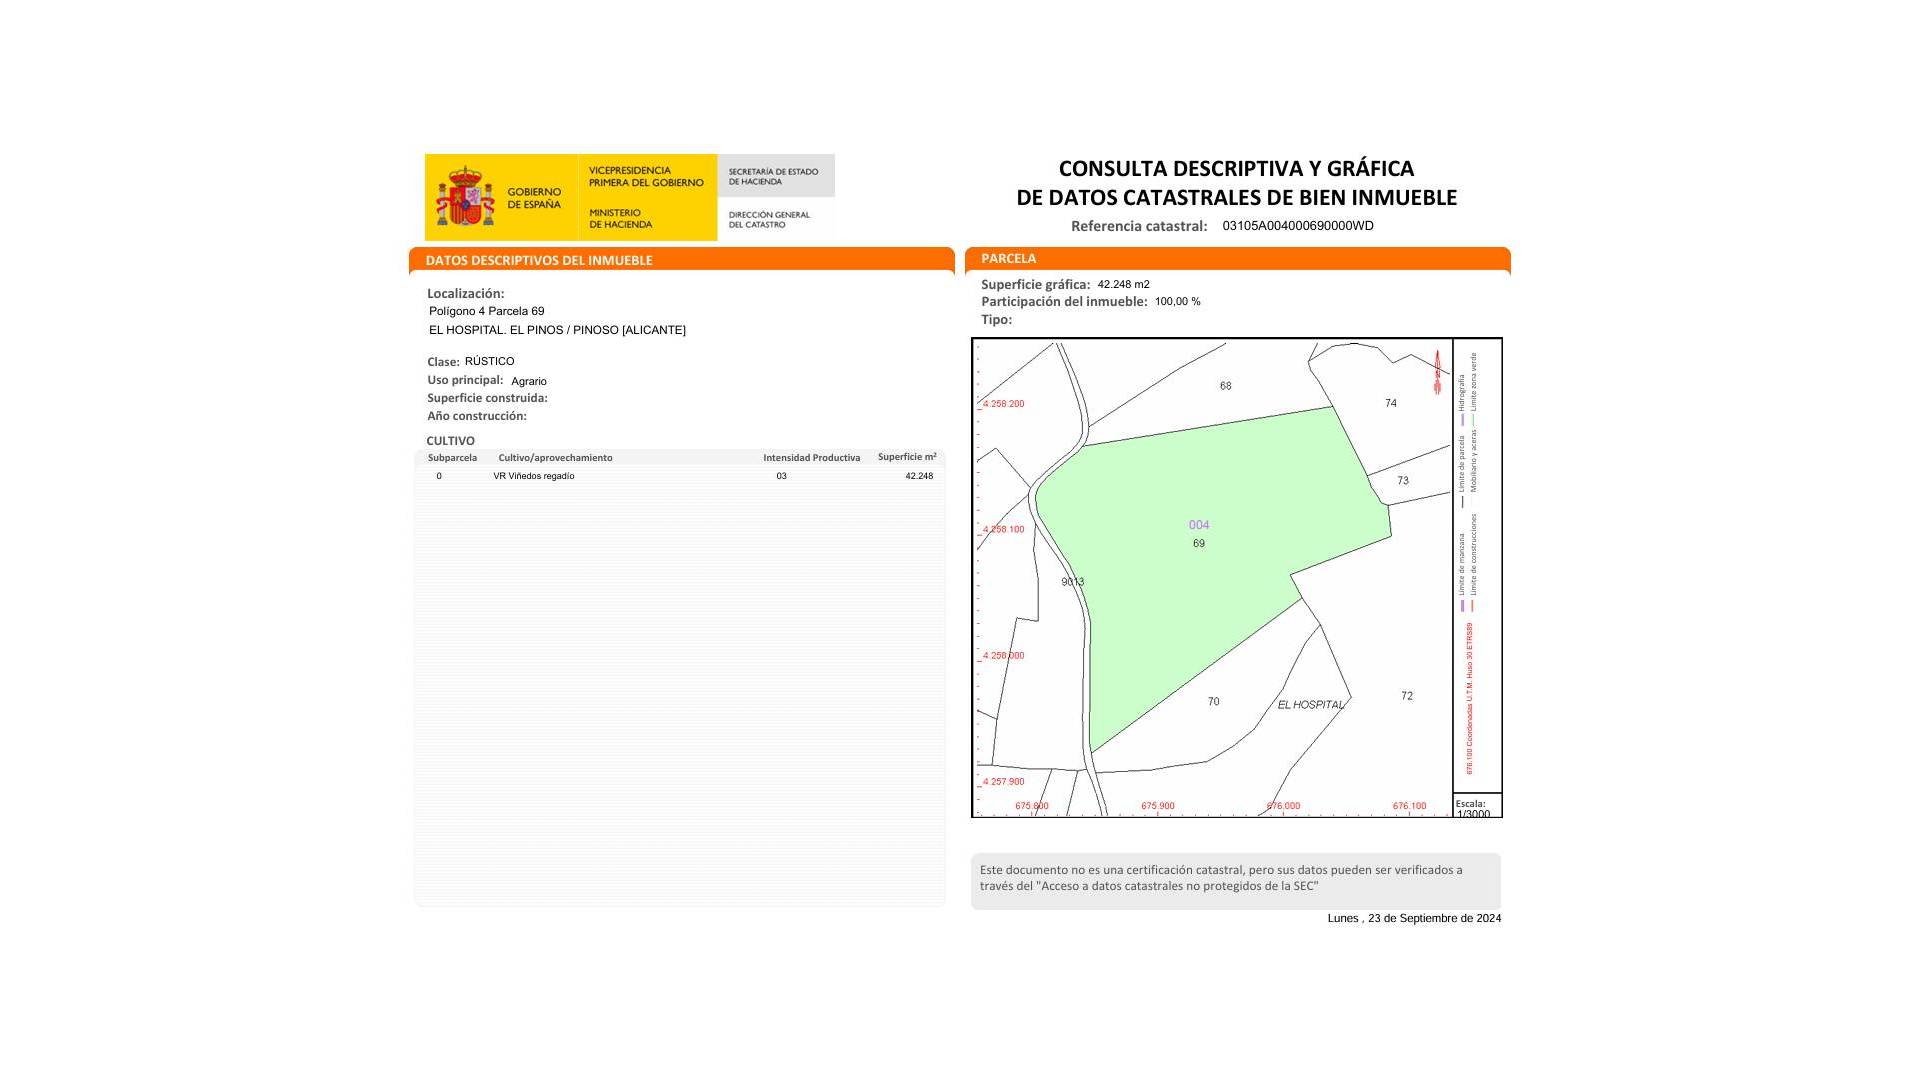Click the Secretaría de Estado de Hacienda box
1920x1080 pixels.
coord(774,176)
